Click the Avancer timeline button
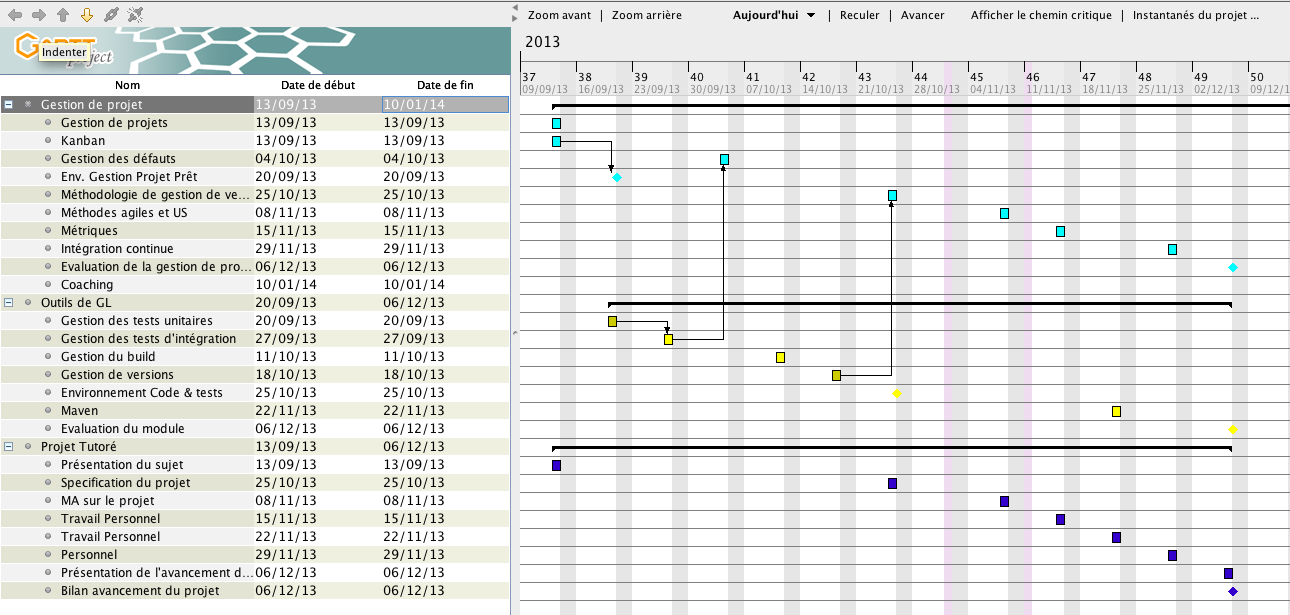This screenshot has height=615, width=1290. click(x=922, y=15)
